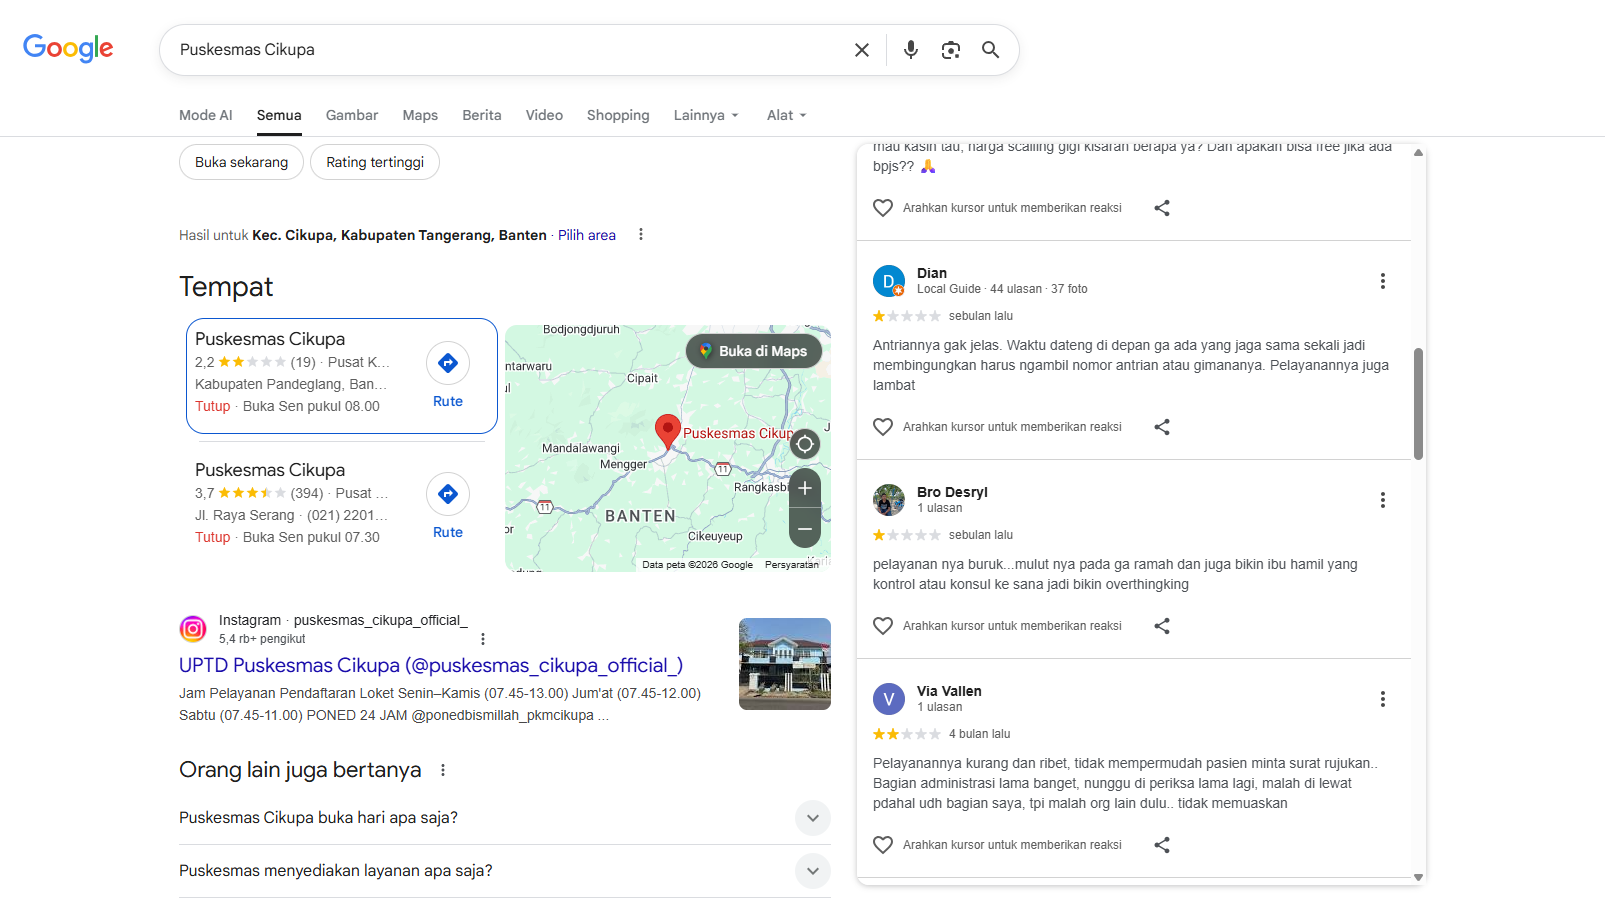This screenshot has height=902, width=1605.
Task: React with a heart to Via Vallen's review
Action: point(883,844)
